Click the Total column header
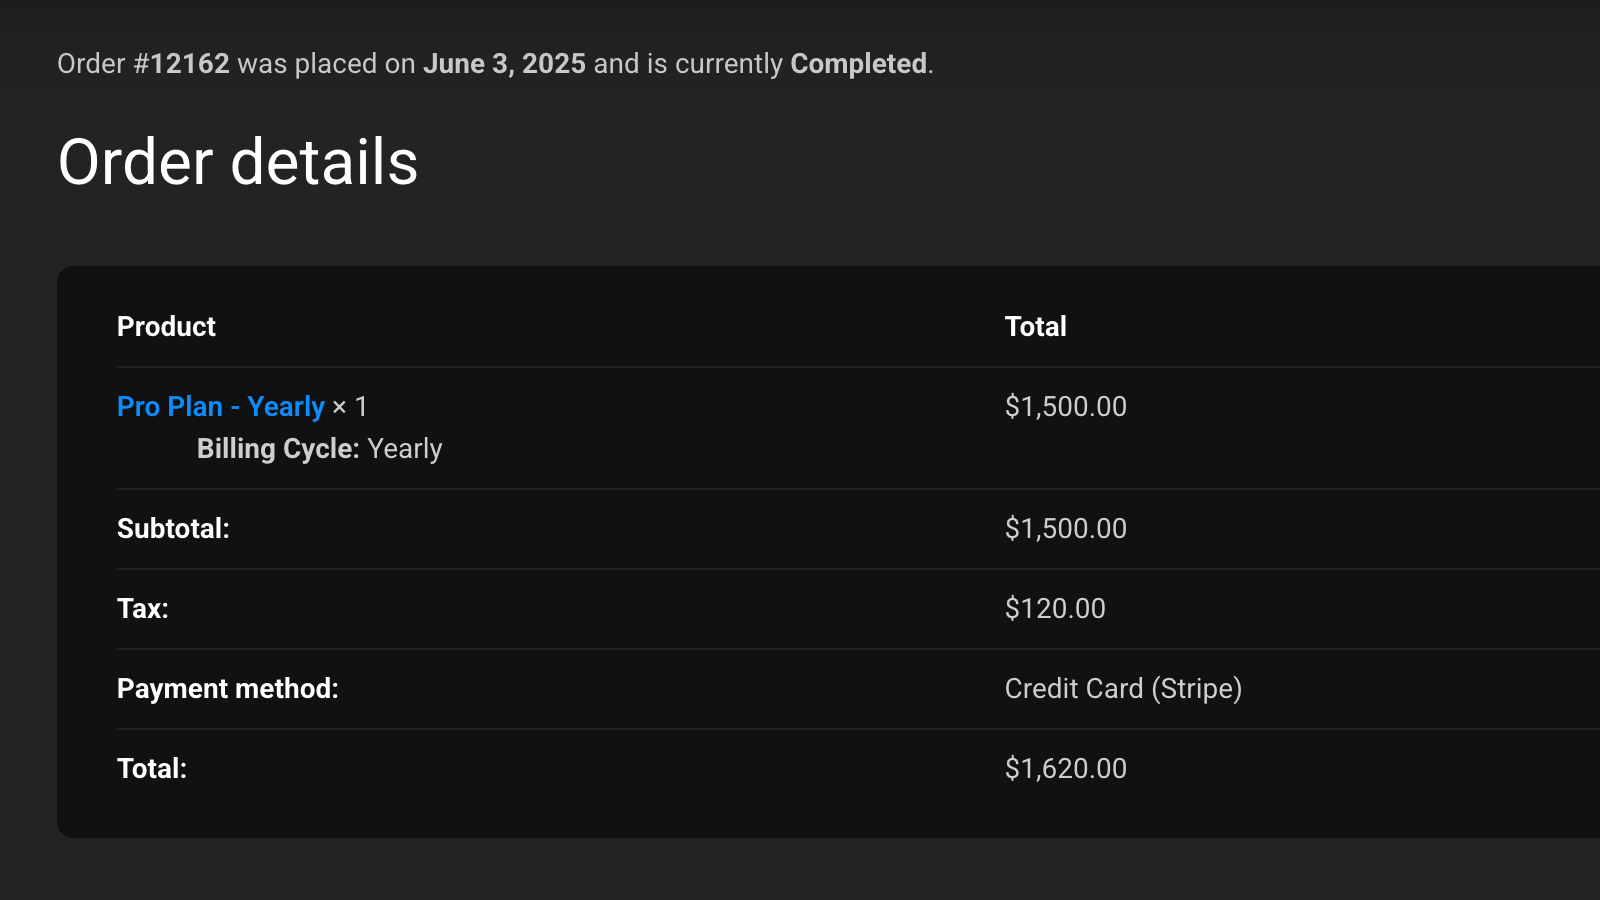 [1035, 327]
